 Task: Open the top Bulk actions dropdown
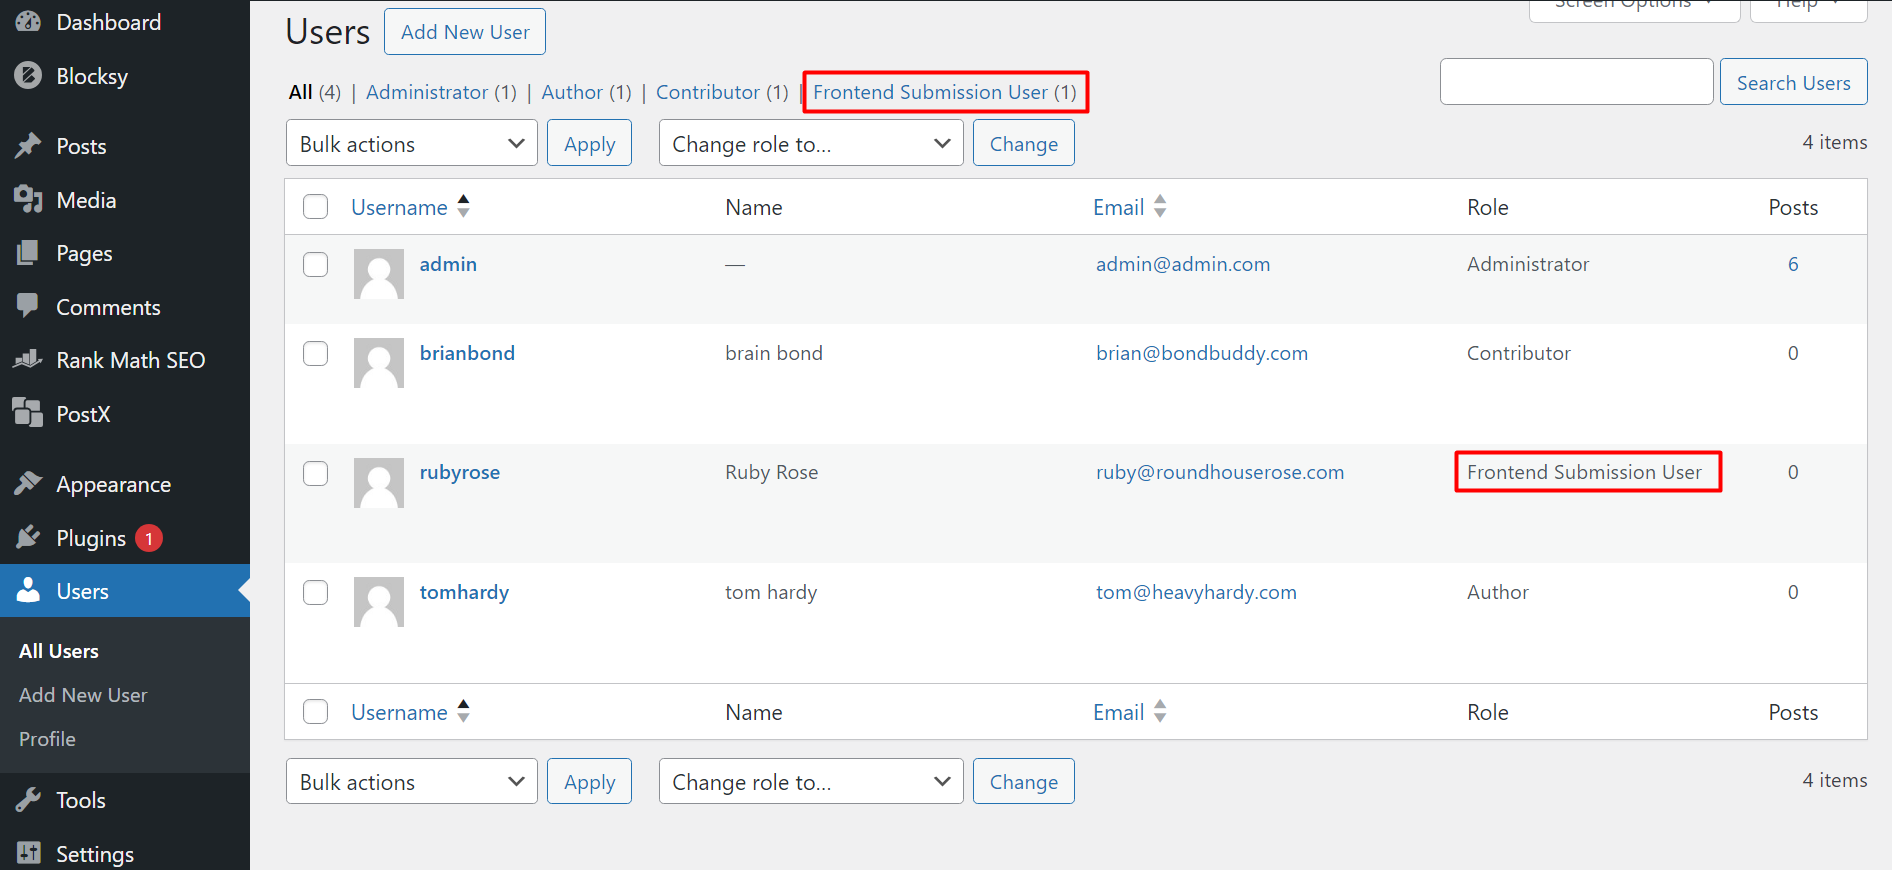pos(411,143)
